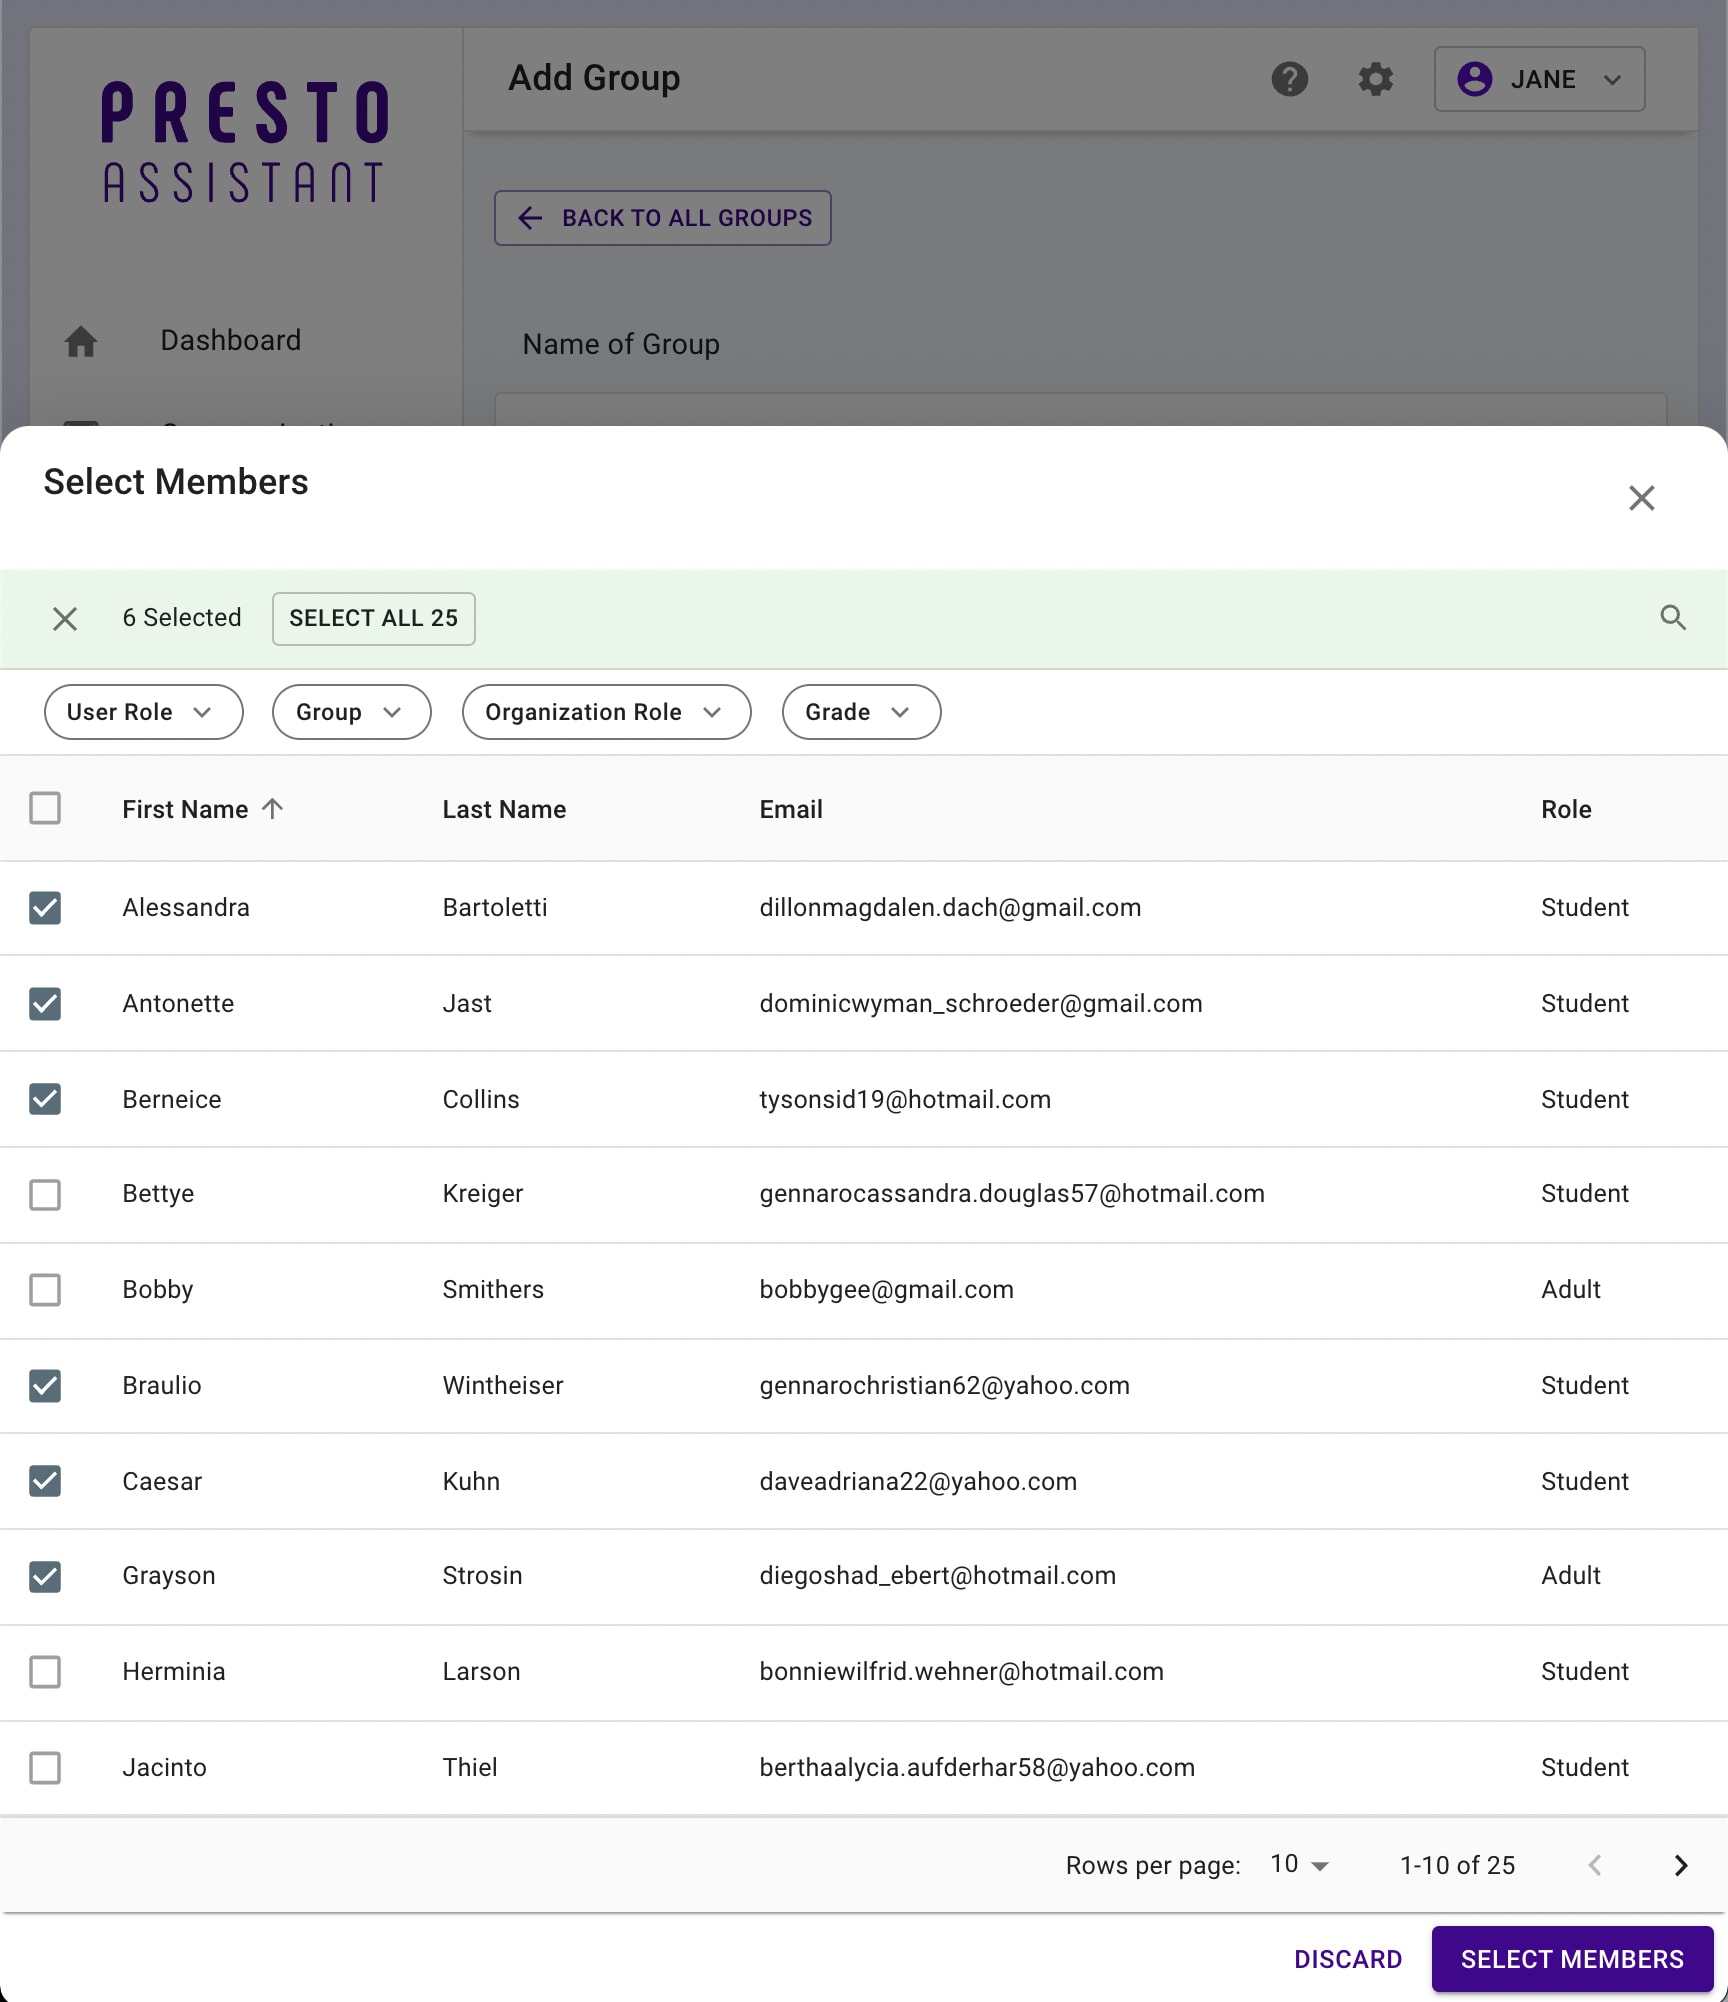Open the JANE user account menu
The image size is (1728, 2002).
(1539, 79)
